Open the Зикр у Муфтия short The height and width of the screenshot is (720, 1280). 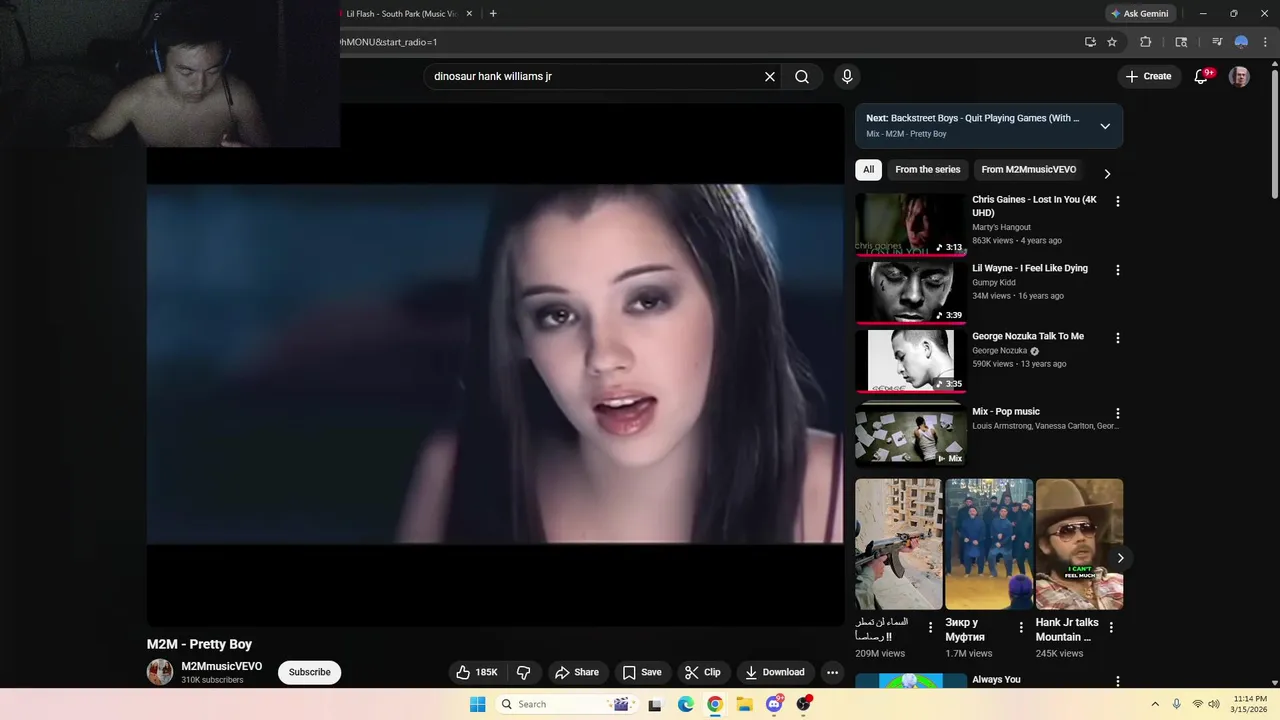coord(989,544)
